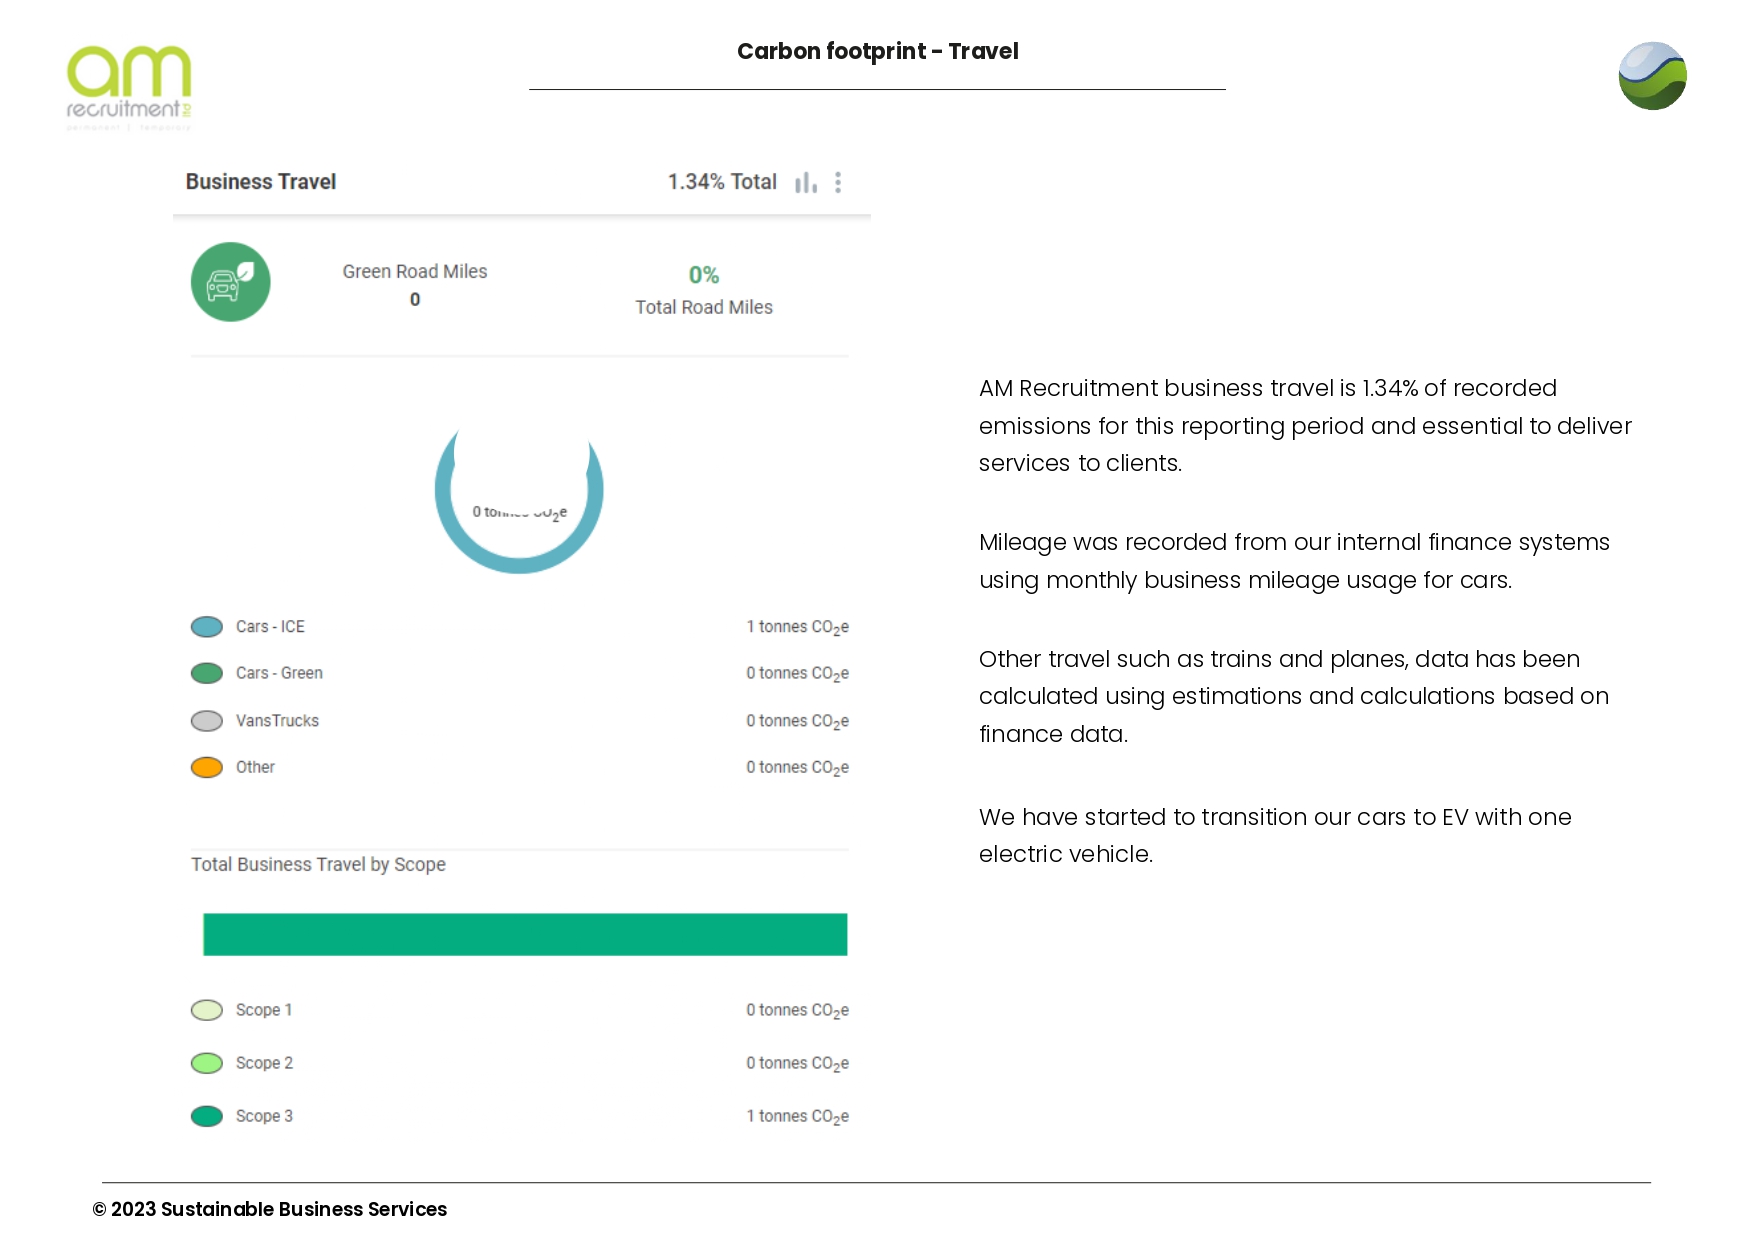This screenshot has height=1240, width=1755.
Task: Click the Carbon footprint - Travel heading
Action: pos(877,51)
